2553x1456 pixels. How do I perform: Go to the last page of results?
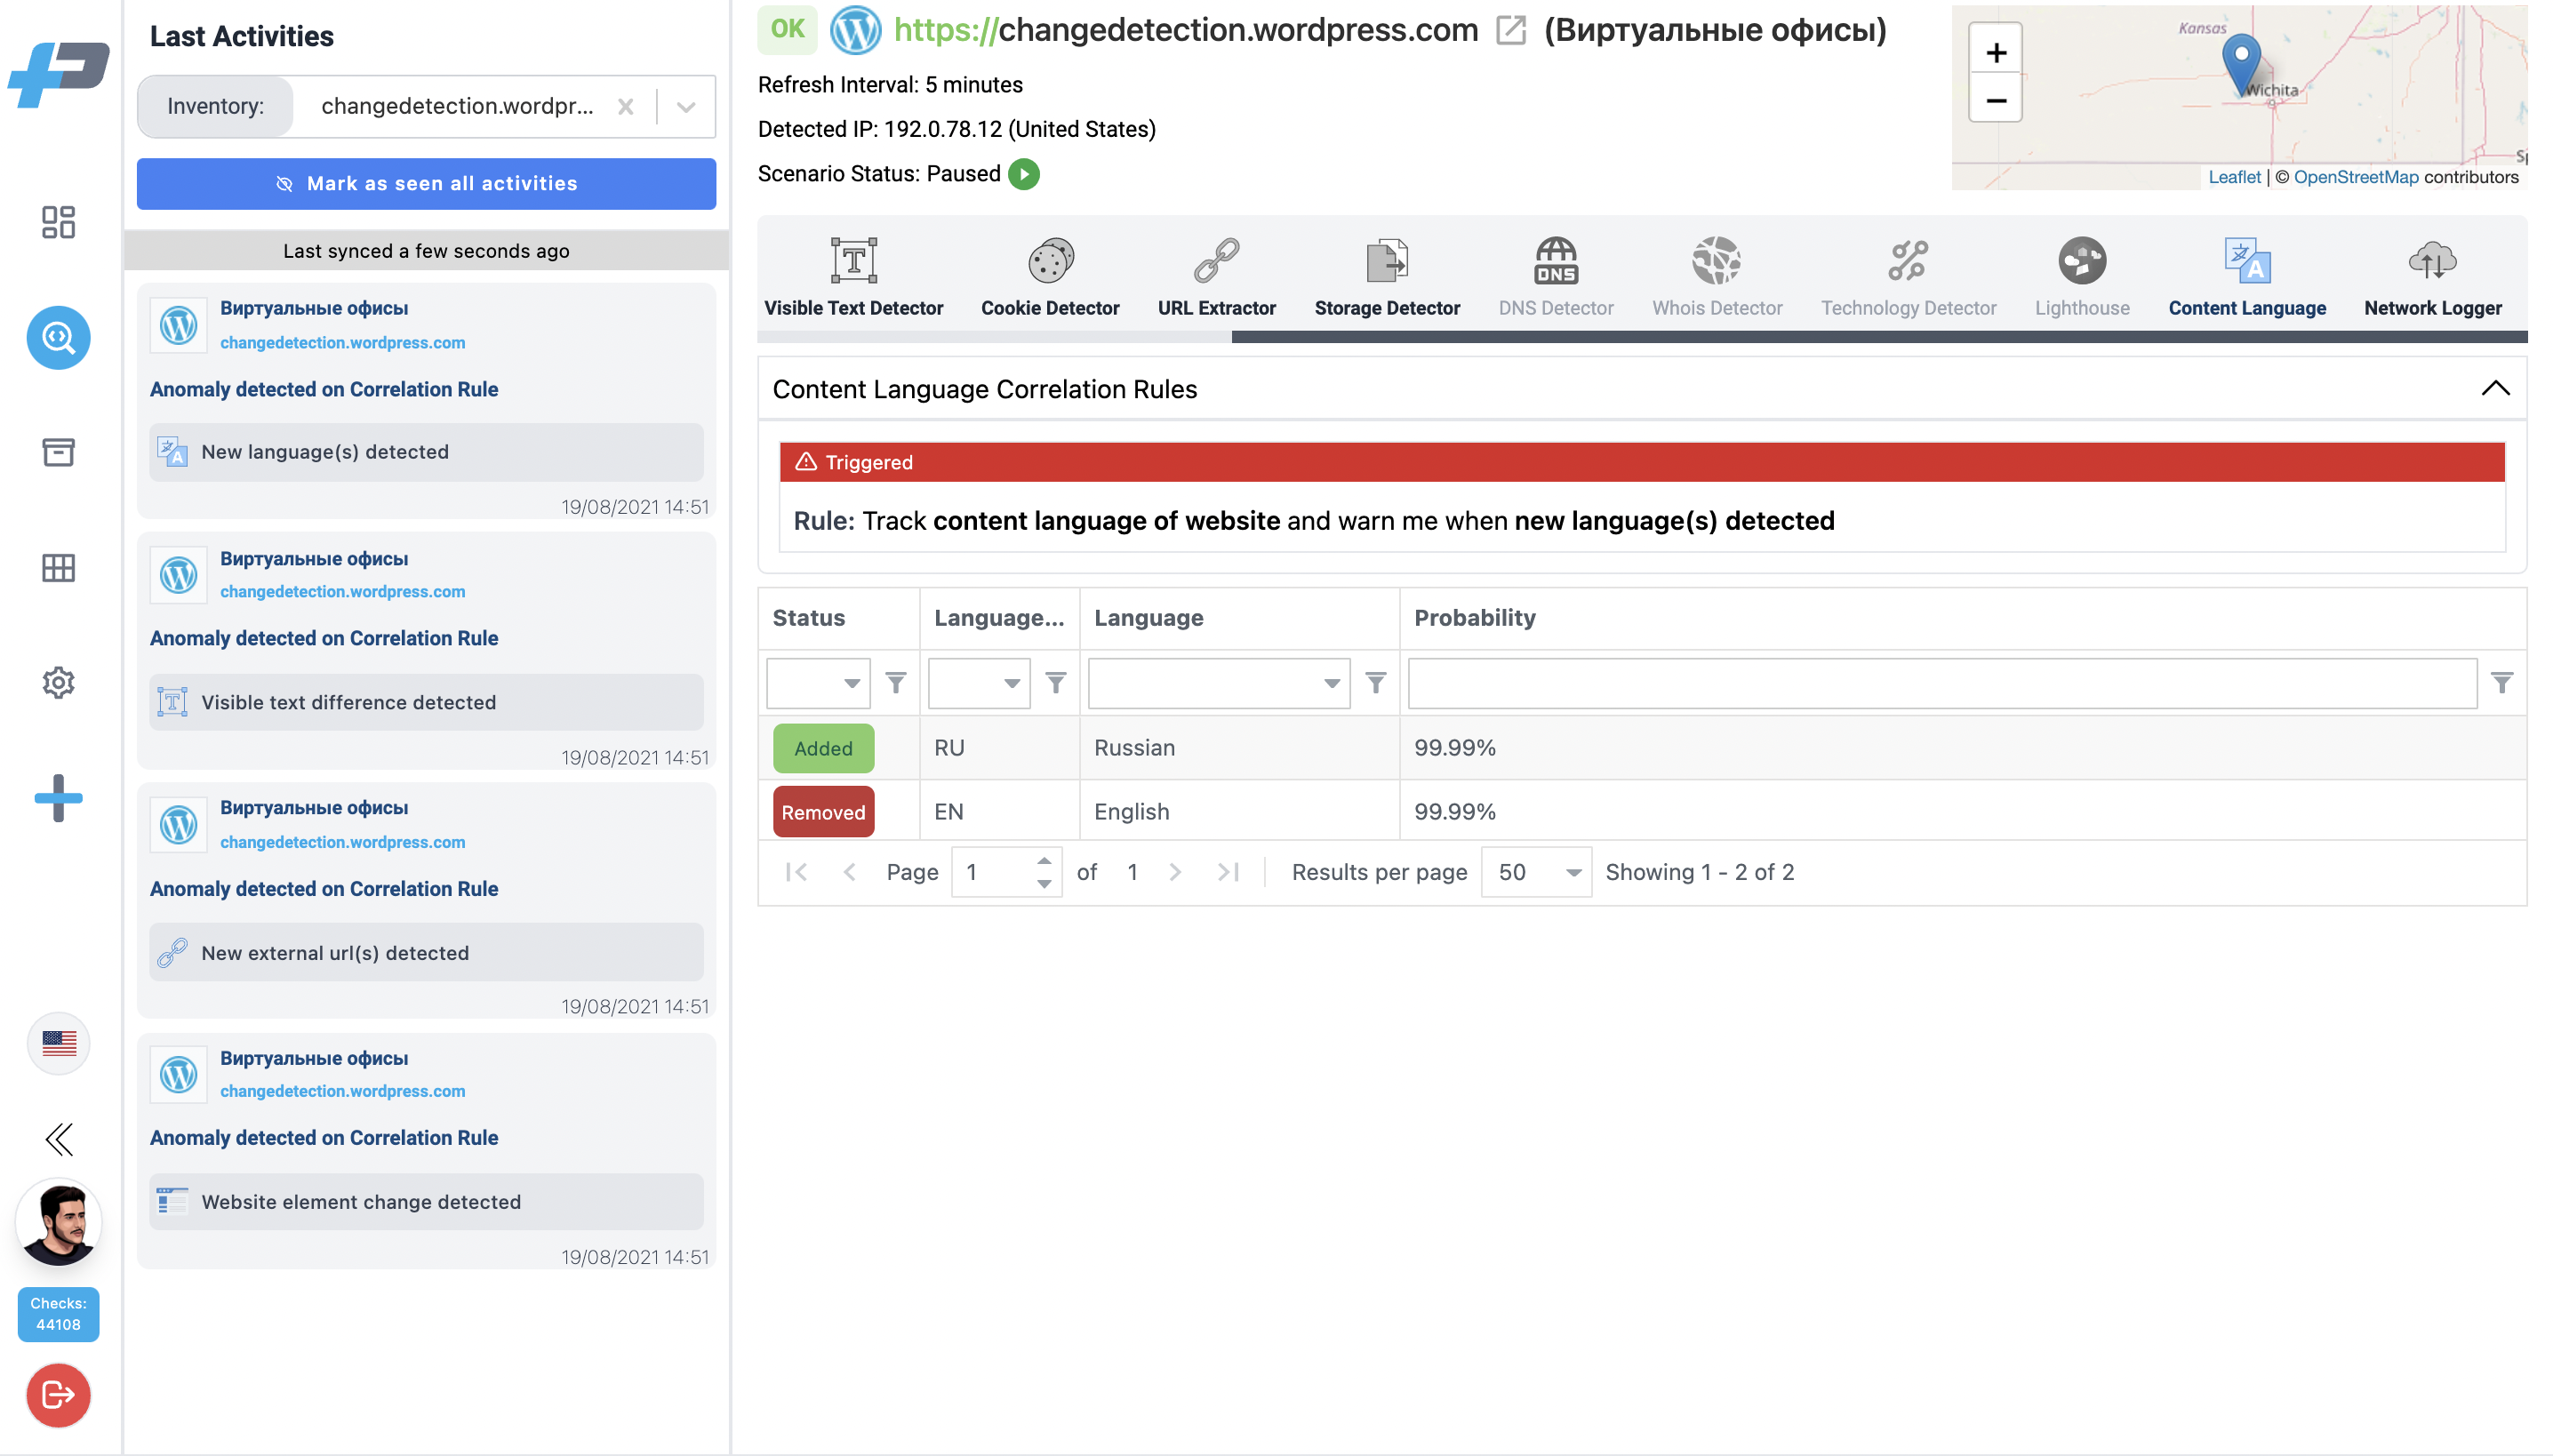click(1228, 872)
